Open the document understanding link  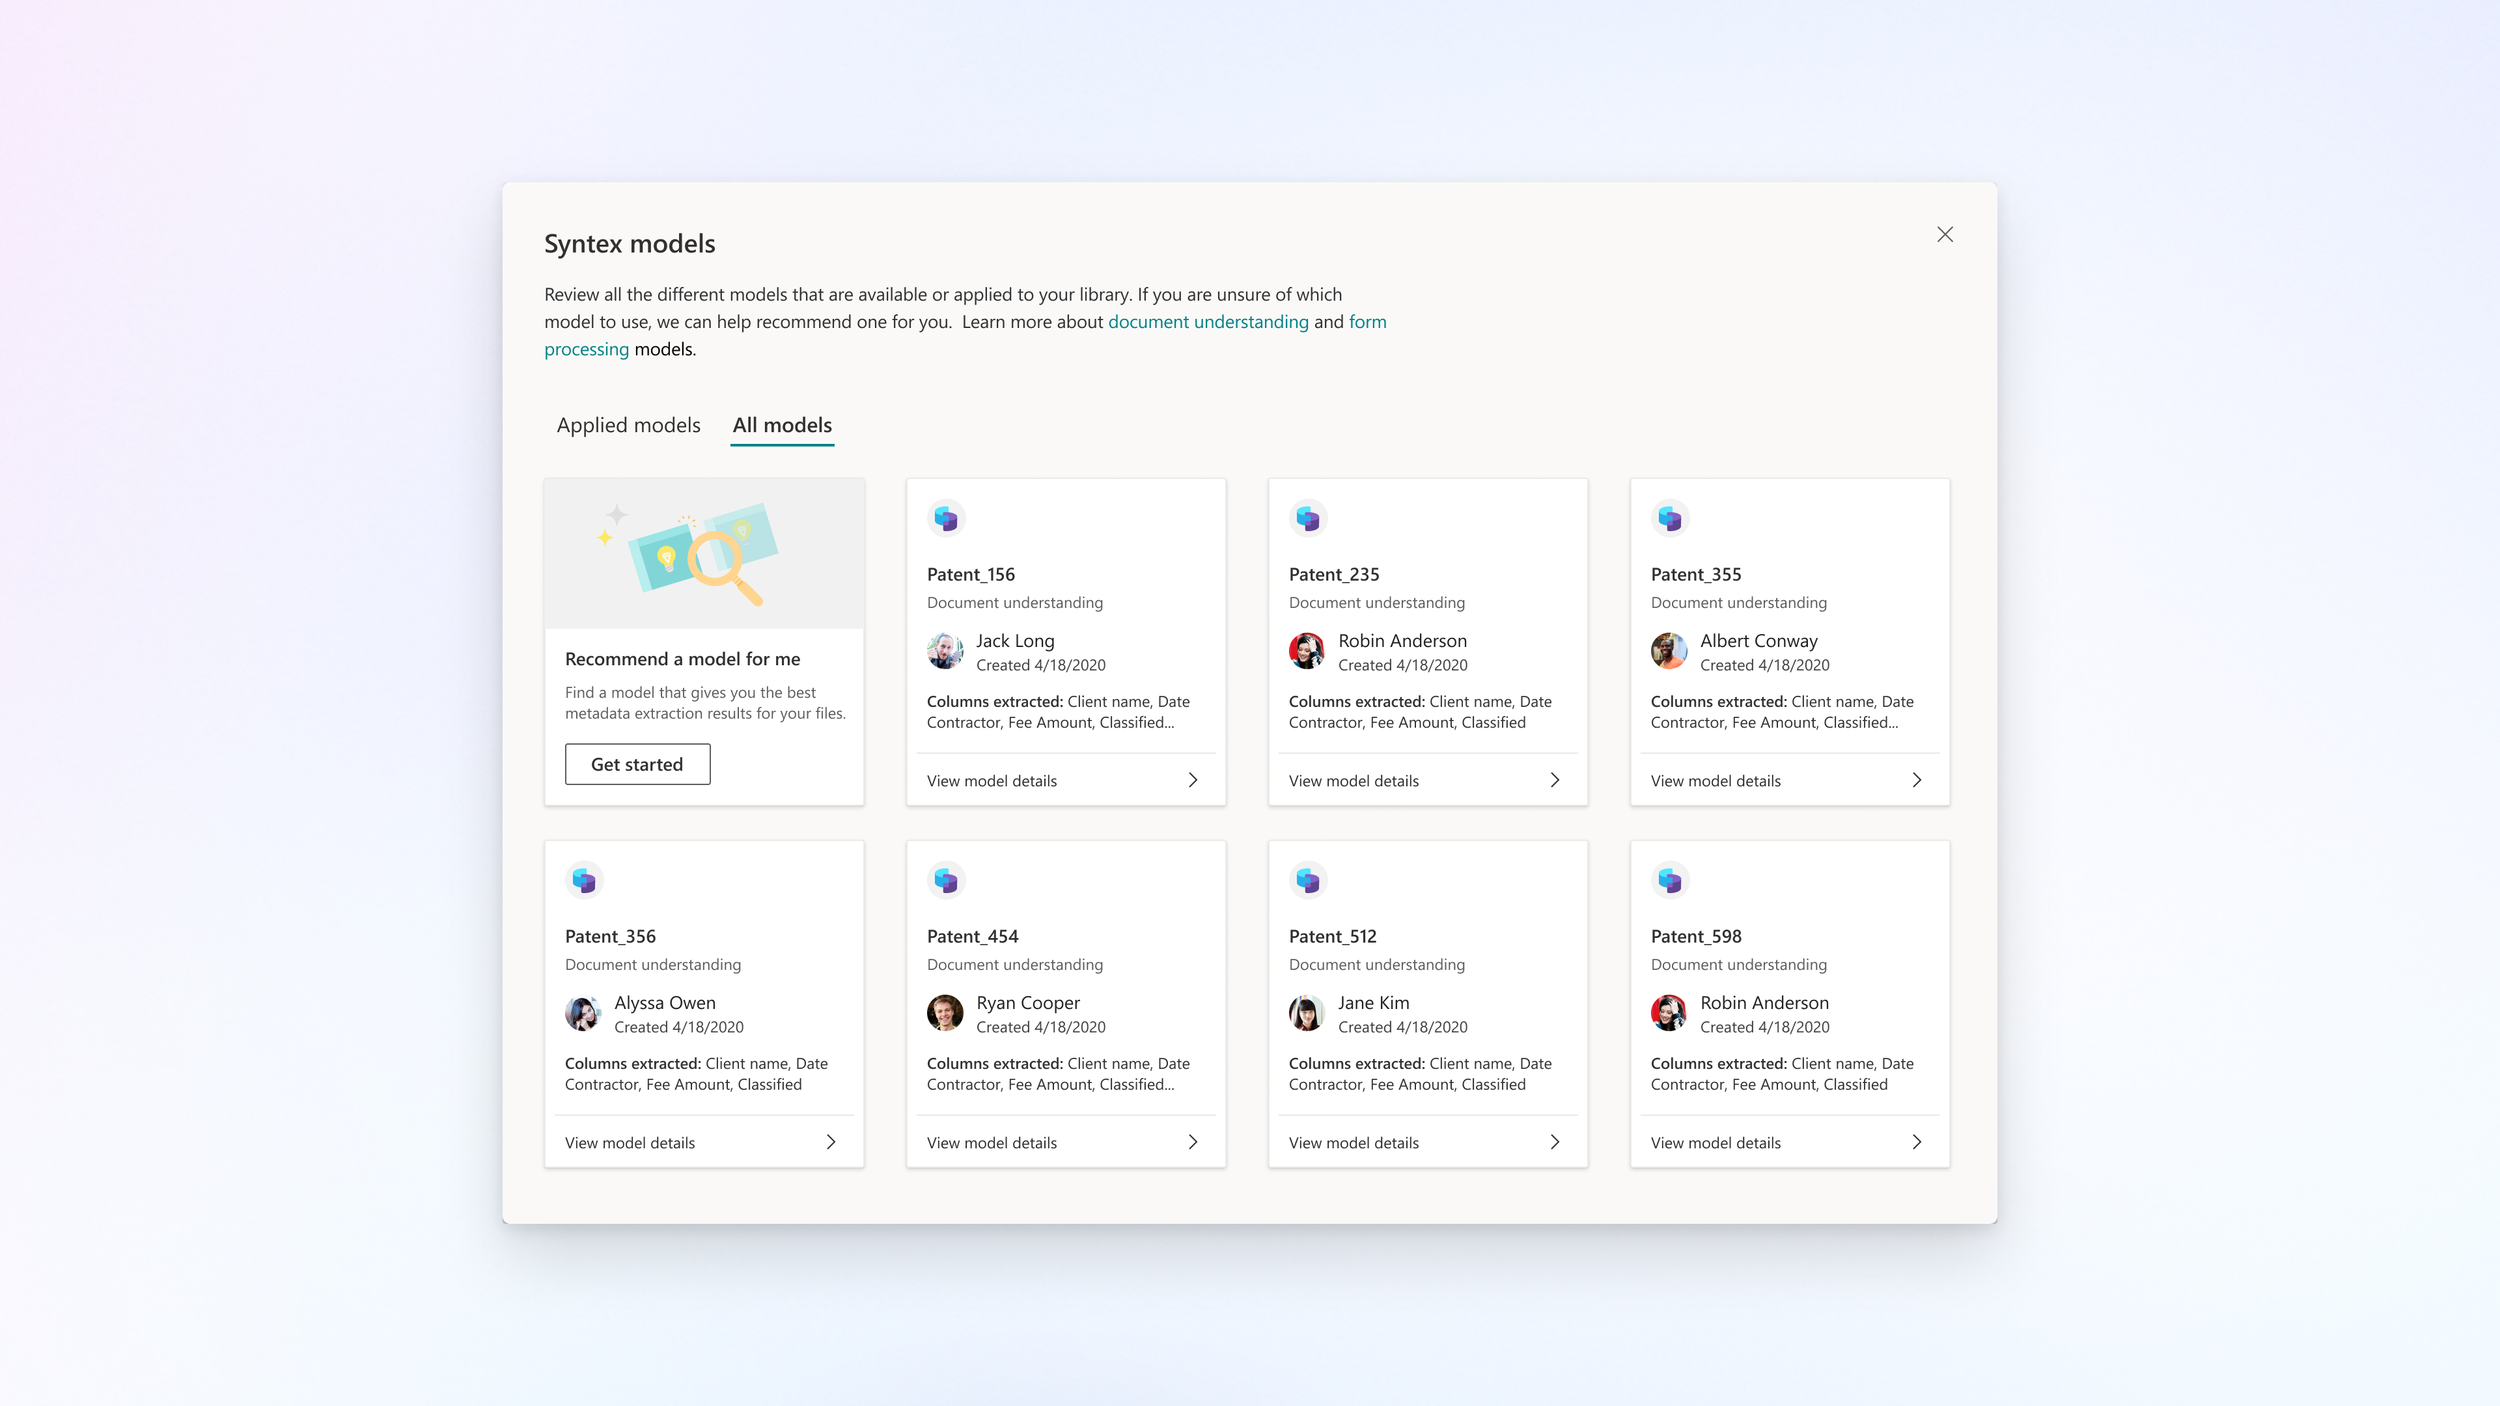click(1208, 322)
